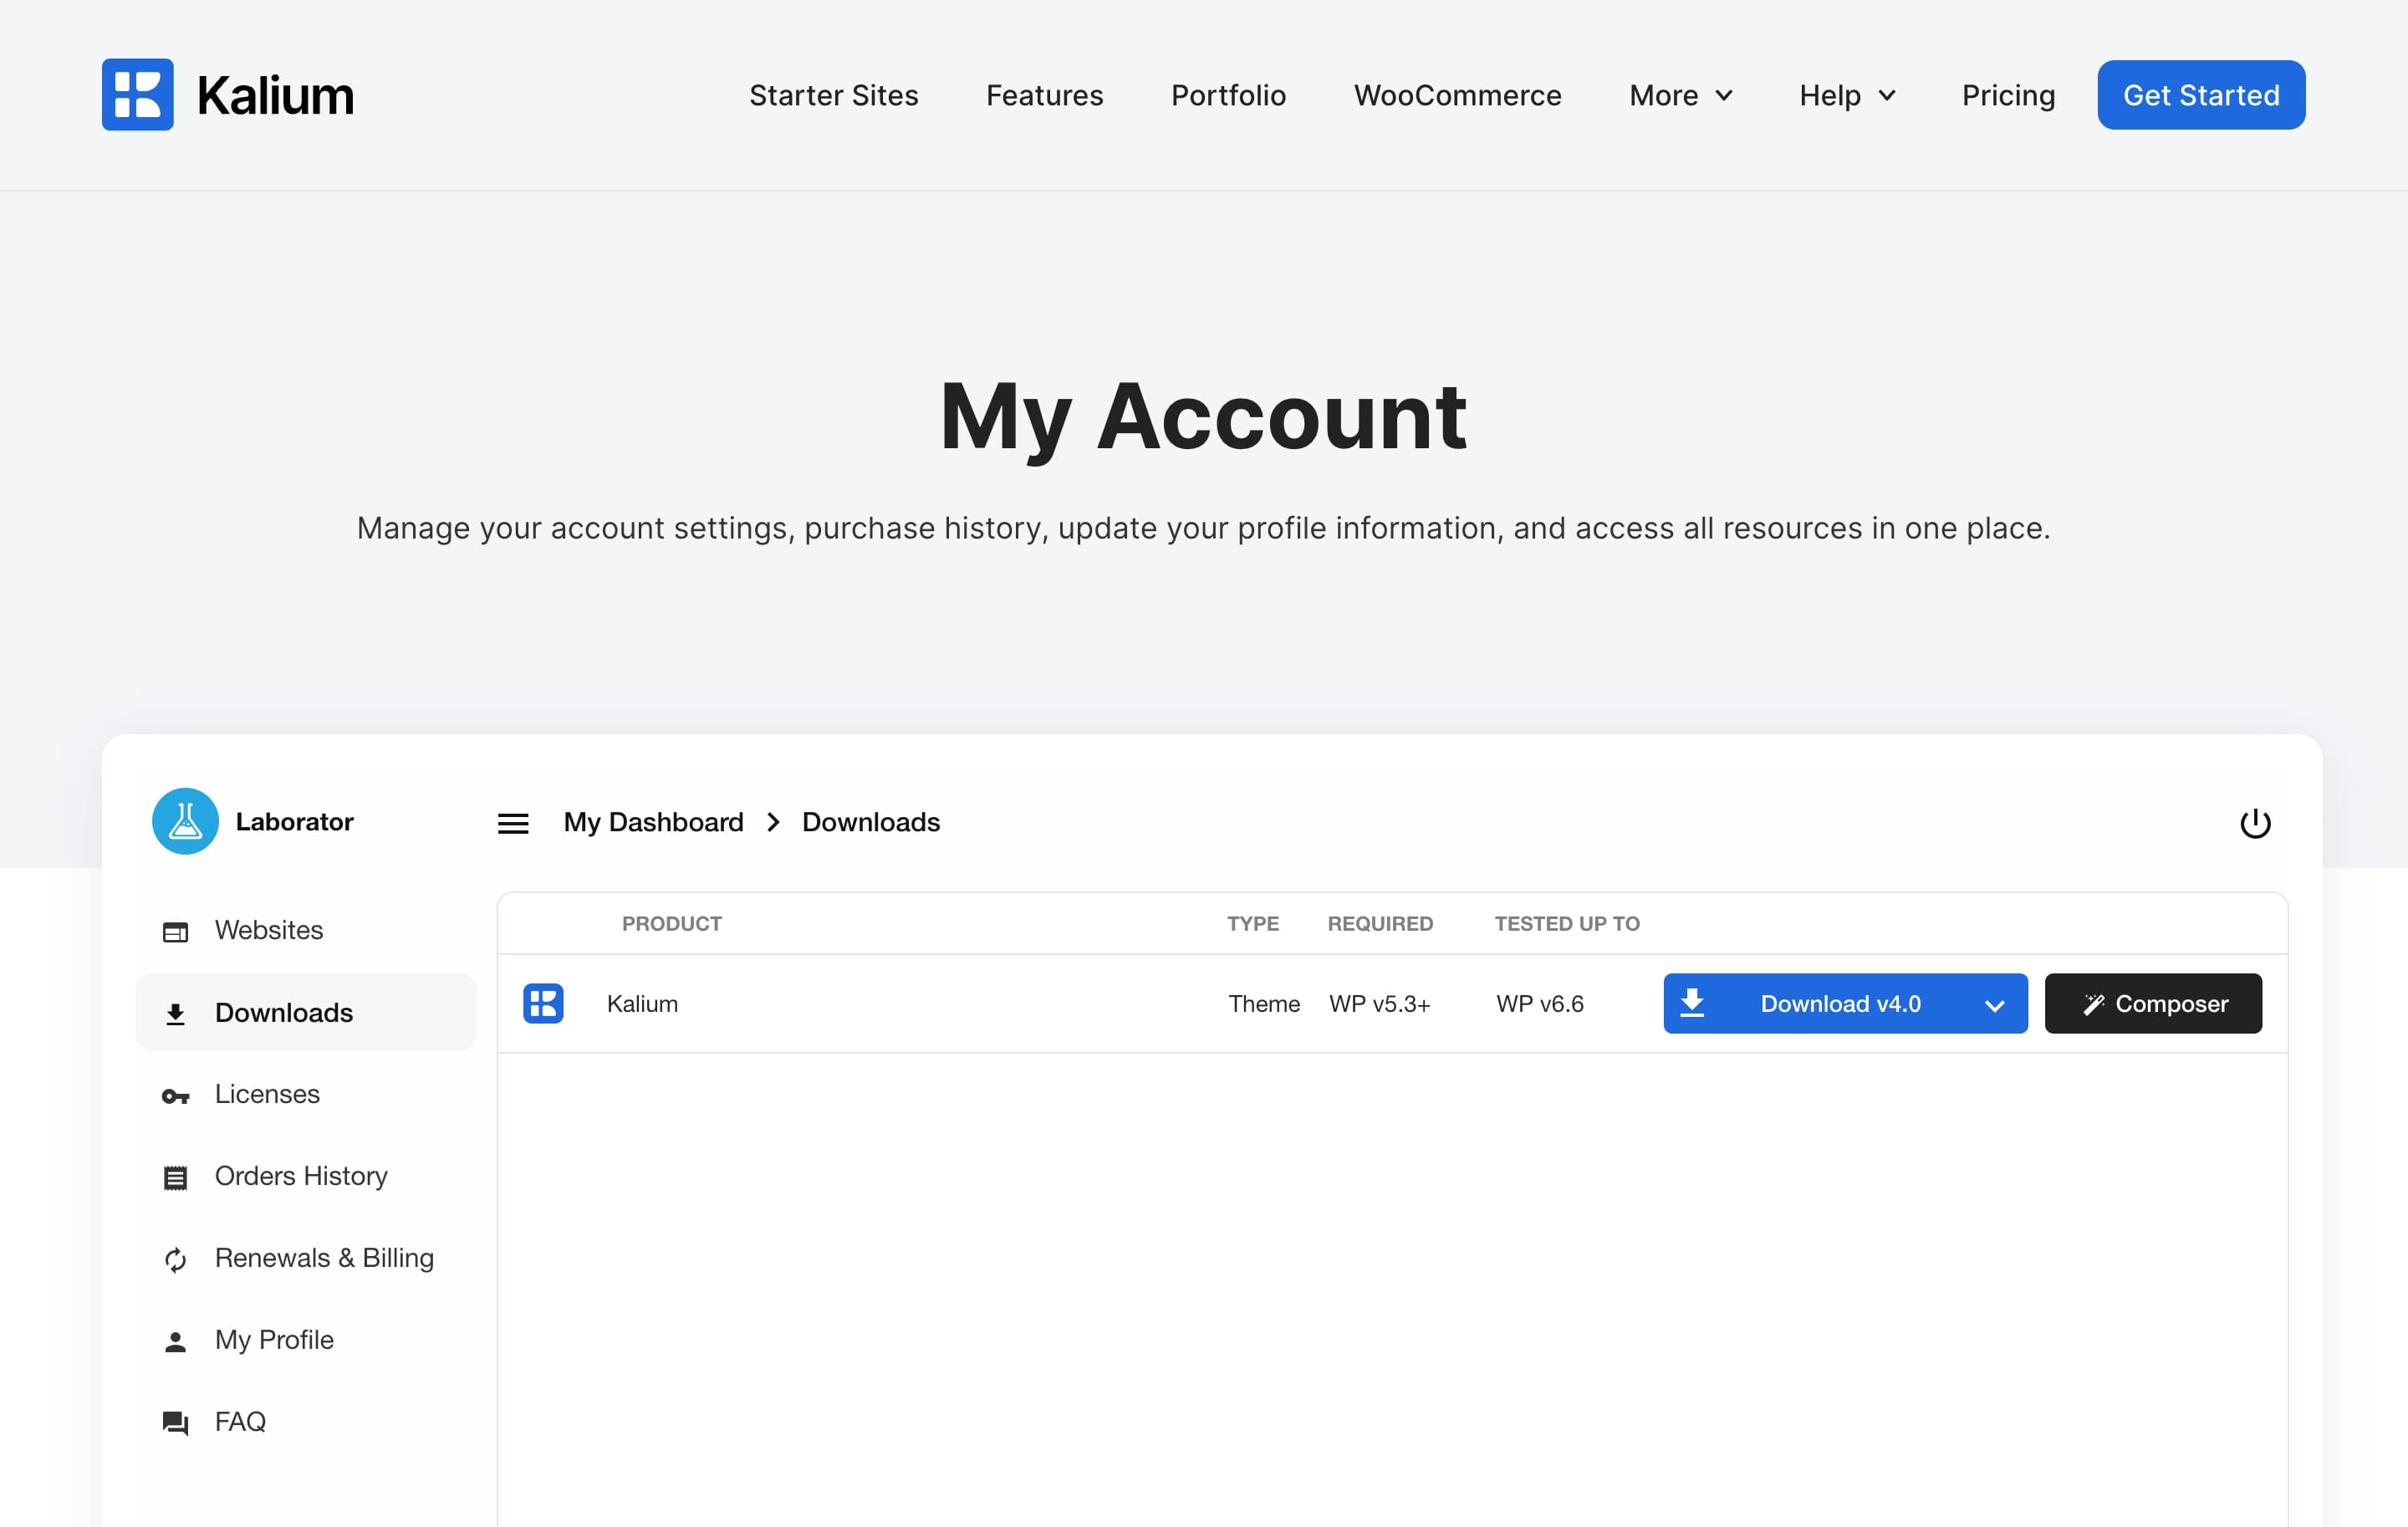The width and height of the screenshot is (2408, 1527).
Task: Open Renewals & Billing label in sidebar
Action: pyautogui.click(x=324, y=1258)
